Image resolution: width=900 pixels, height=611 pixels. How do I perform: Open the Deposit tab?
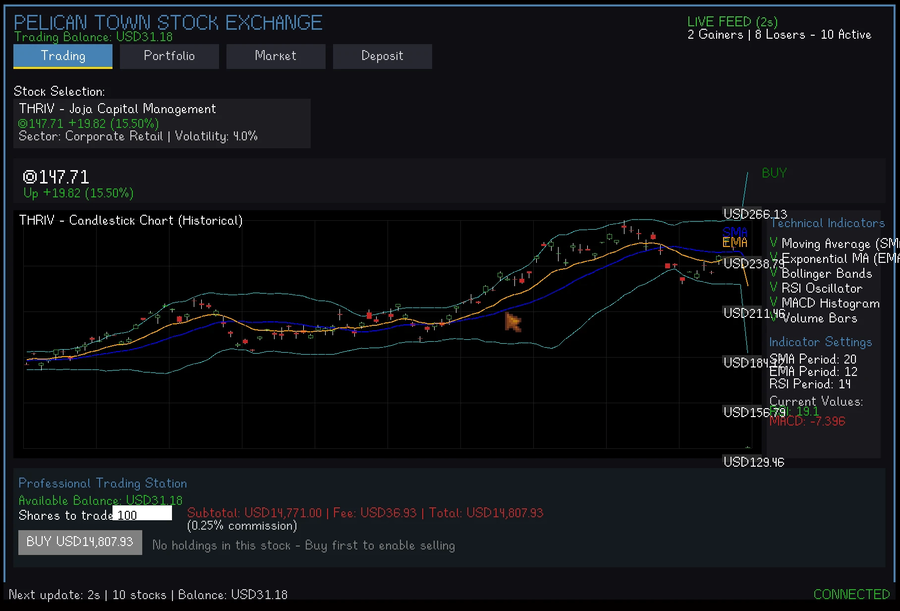[382, 56]
